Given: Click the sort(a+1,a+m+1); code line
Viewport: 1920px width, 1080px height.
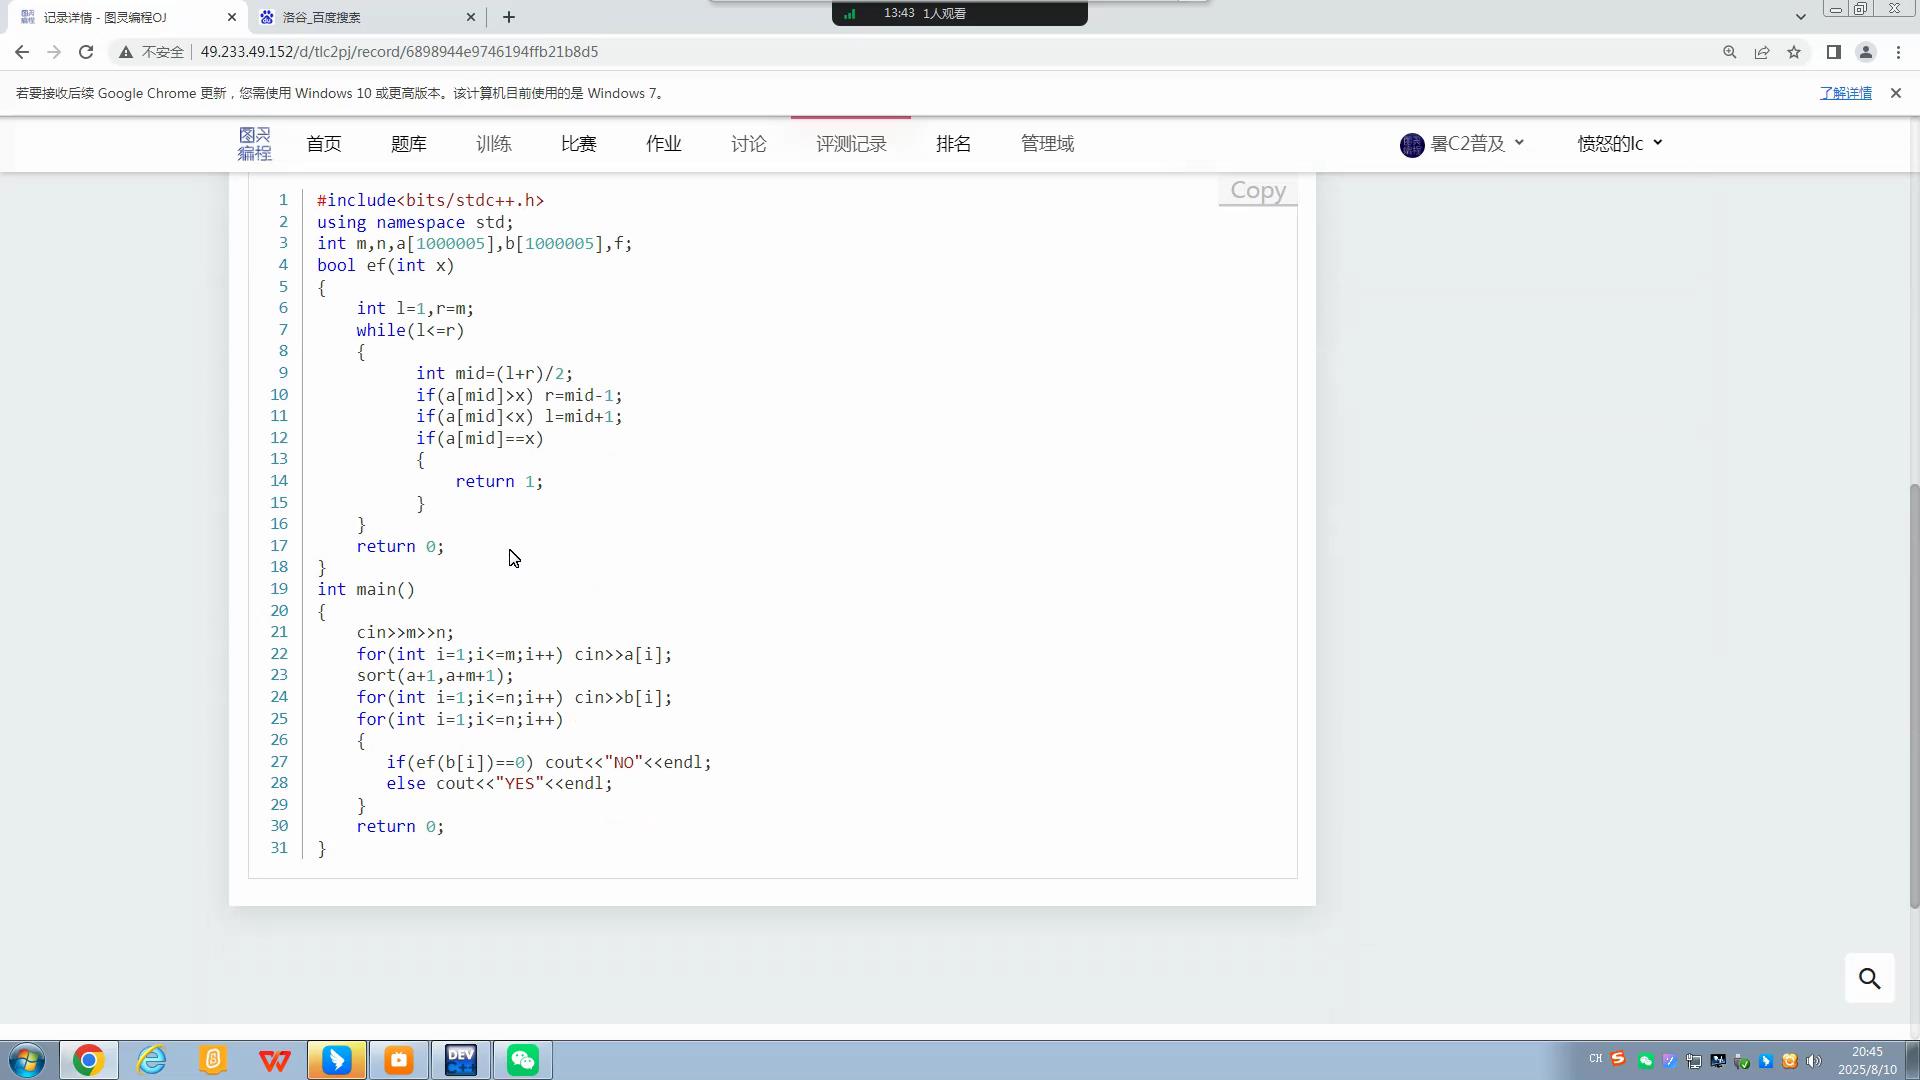Looking at the screenshot, I should pyautogui.click(x=435, y=676).
